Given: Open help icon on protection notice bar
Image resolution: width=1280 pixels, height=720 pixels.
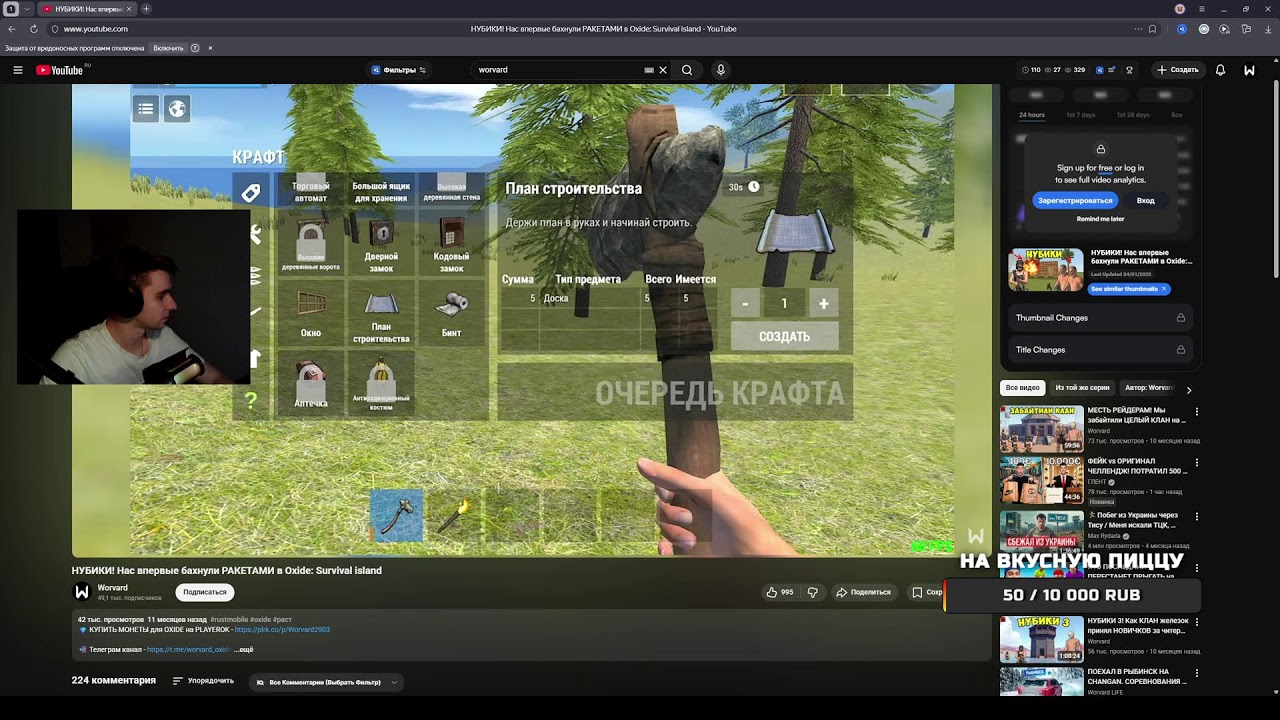Looking at the screenshot, I should pyautogui.click(x=195, y=48).
